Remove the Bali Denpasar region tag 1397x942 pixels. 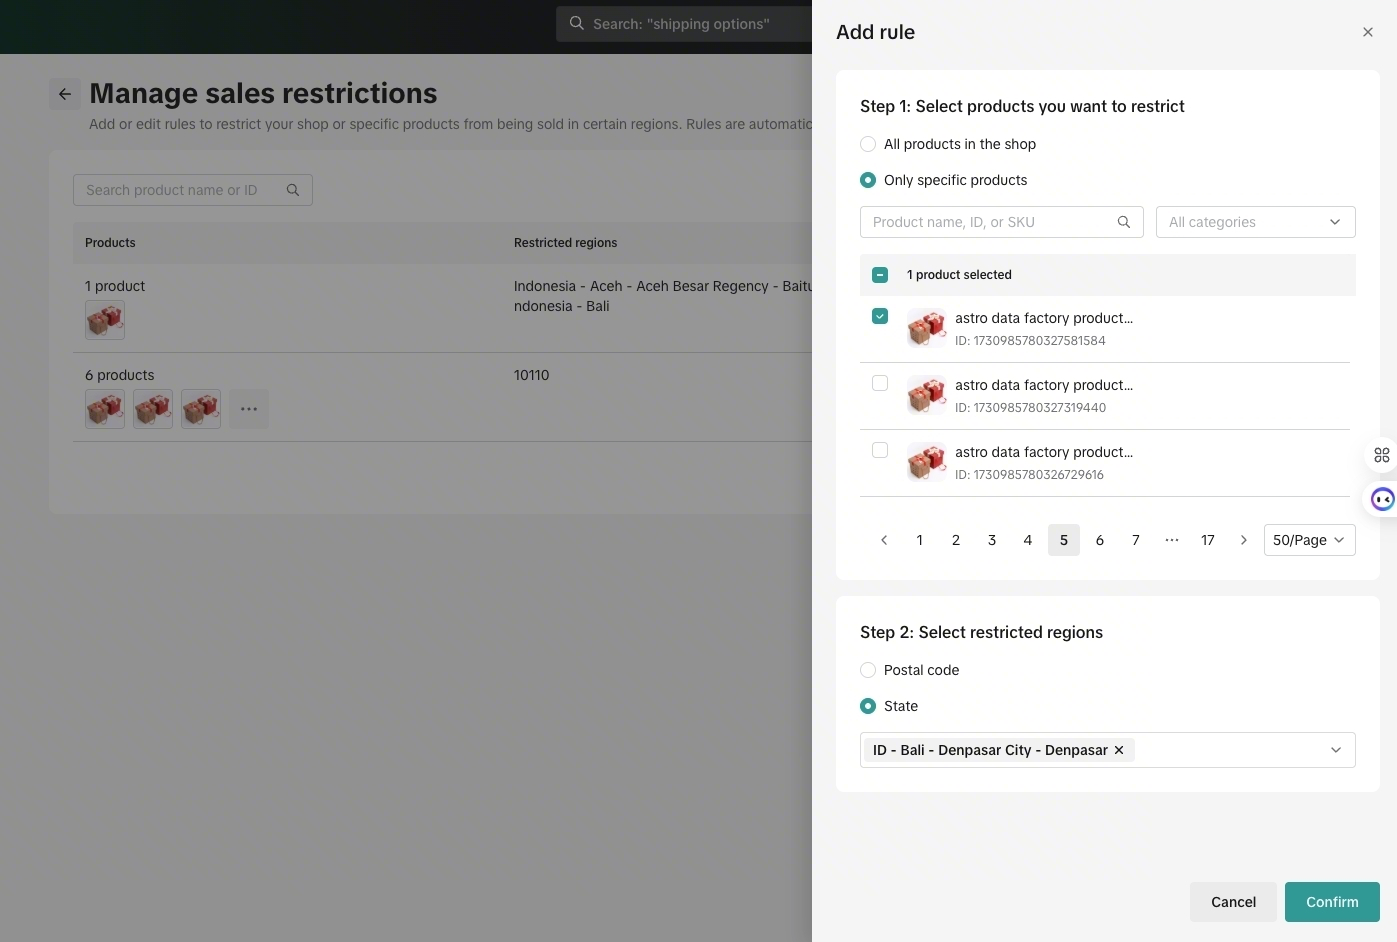click(1119, 750)
